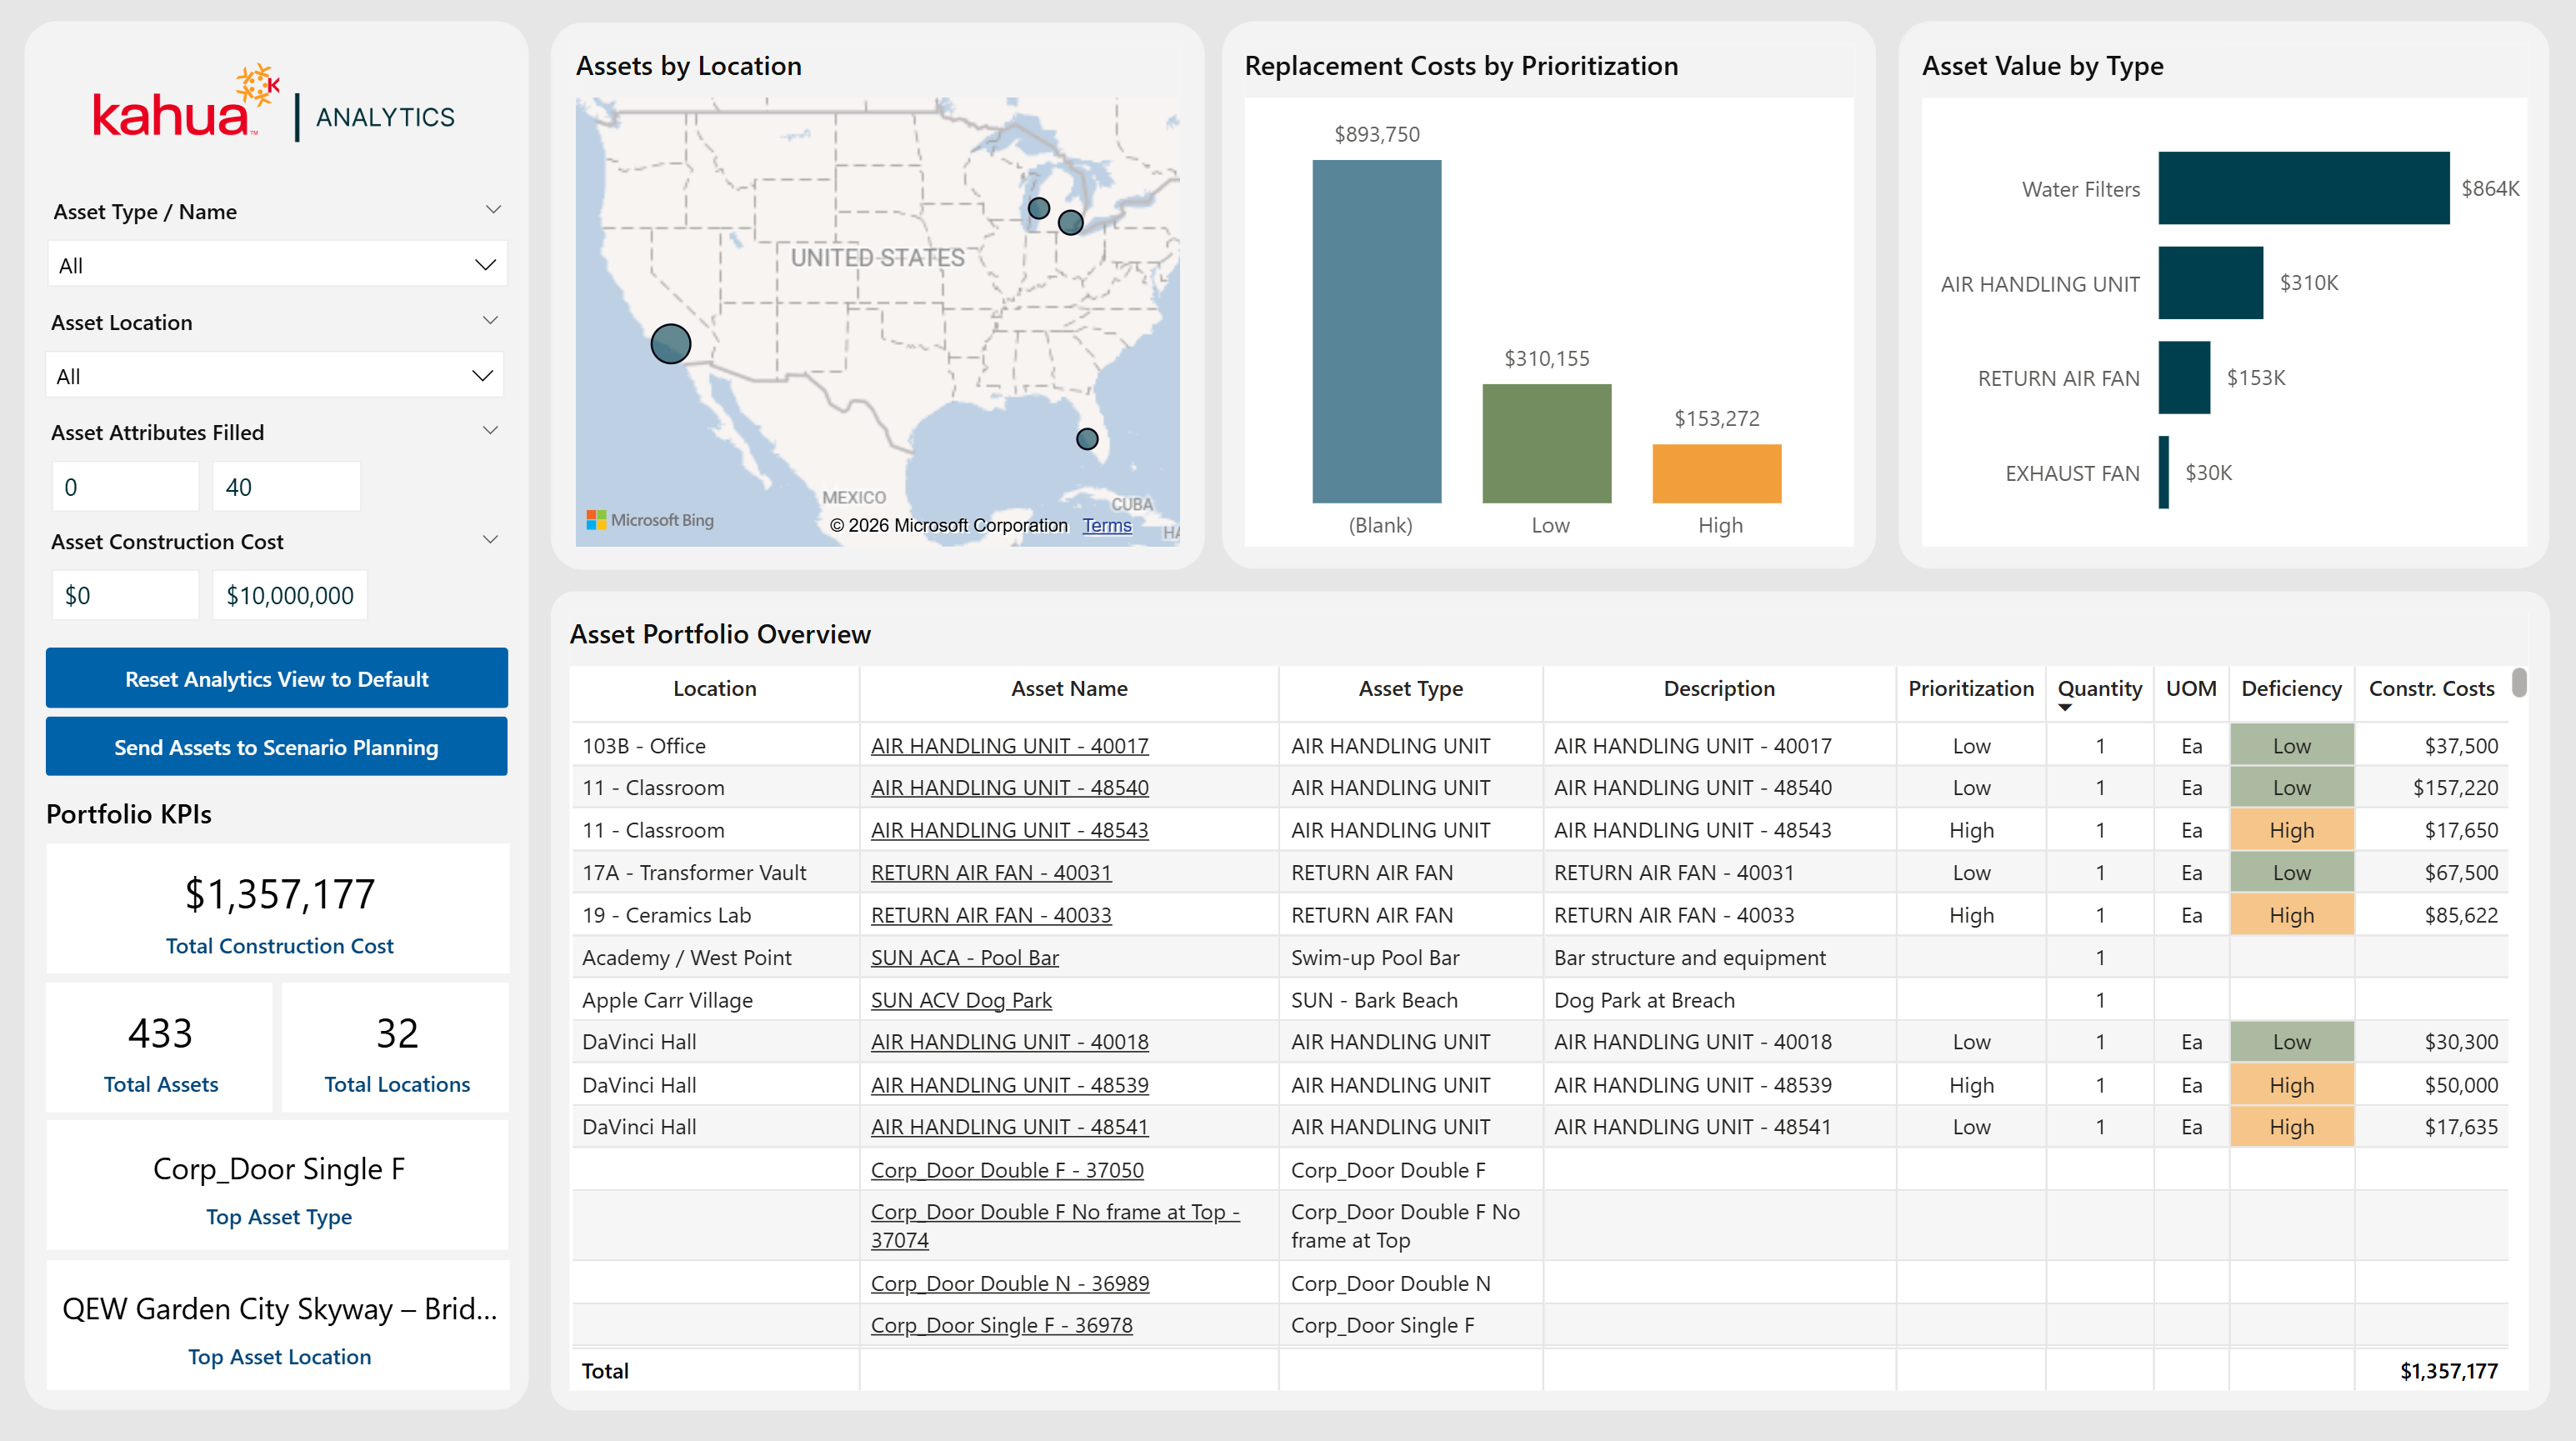Click Send Assets to Scenario Planning button
This screenshot has width=2576, height=1441.
[x=276, y=747]
